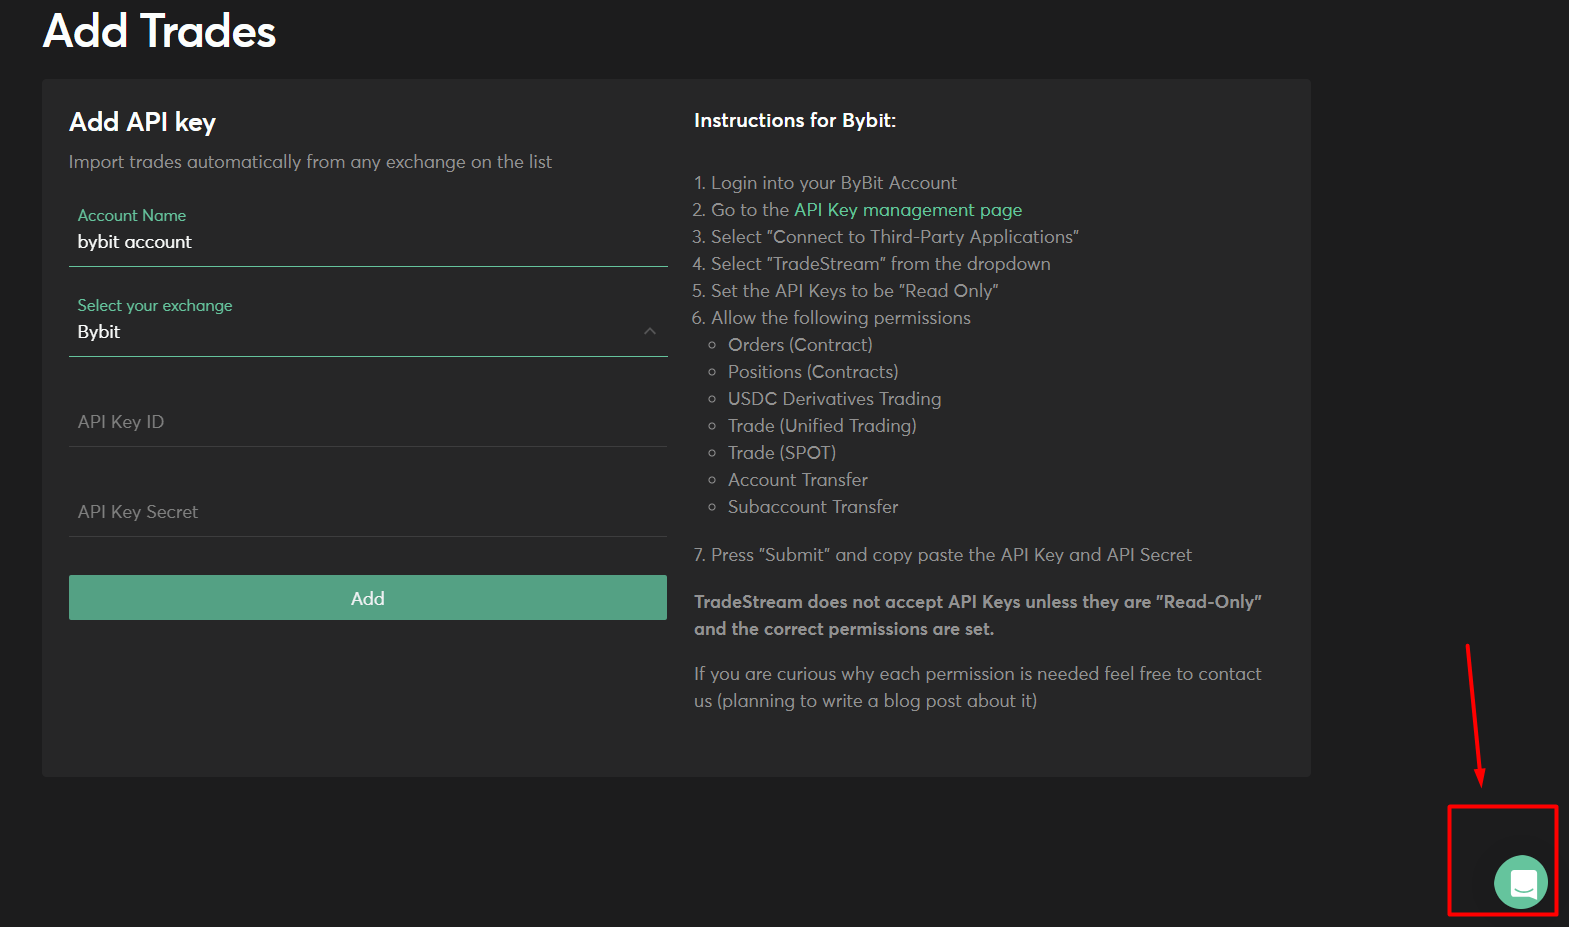Click the chevron arrow in exchange selector

(x=650, y=331)
